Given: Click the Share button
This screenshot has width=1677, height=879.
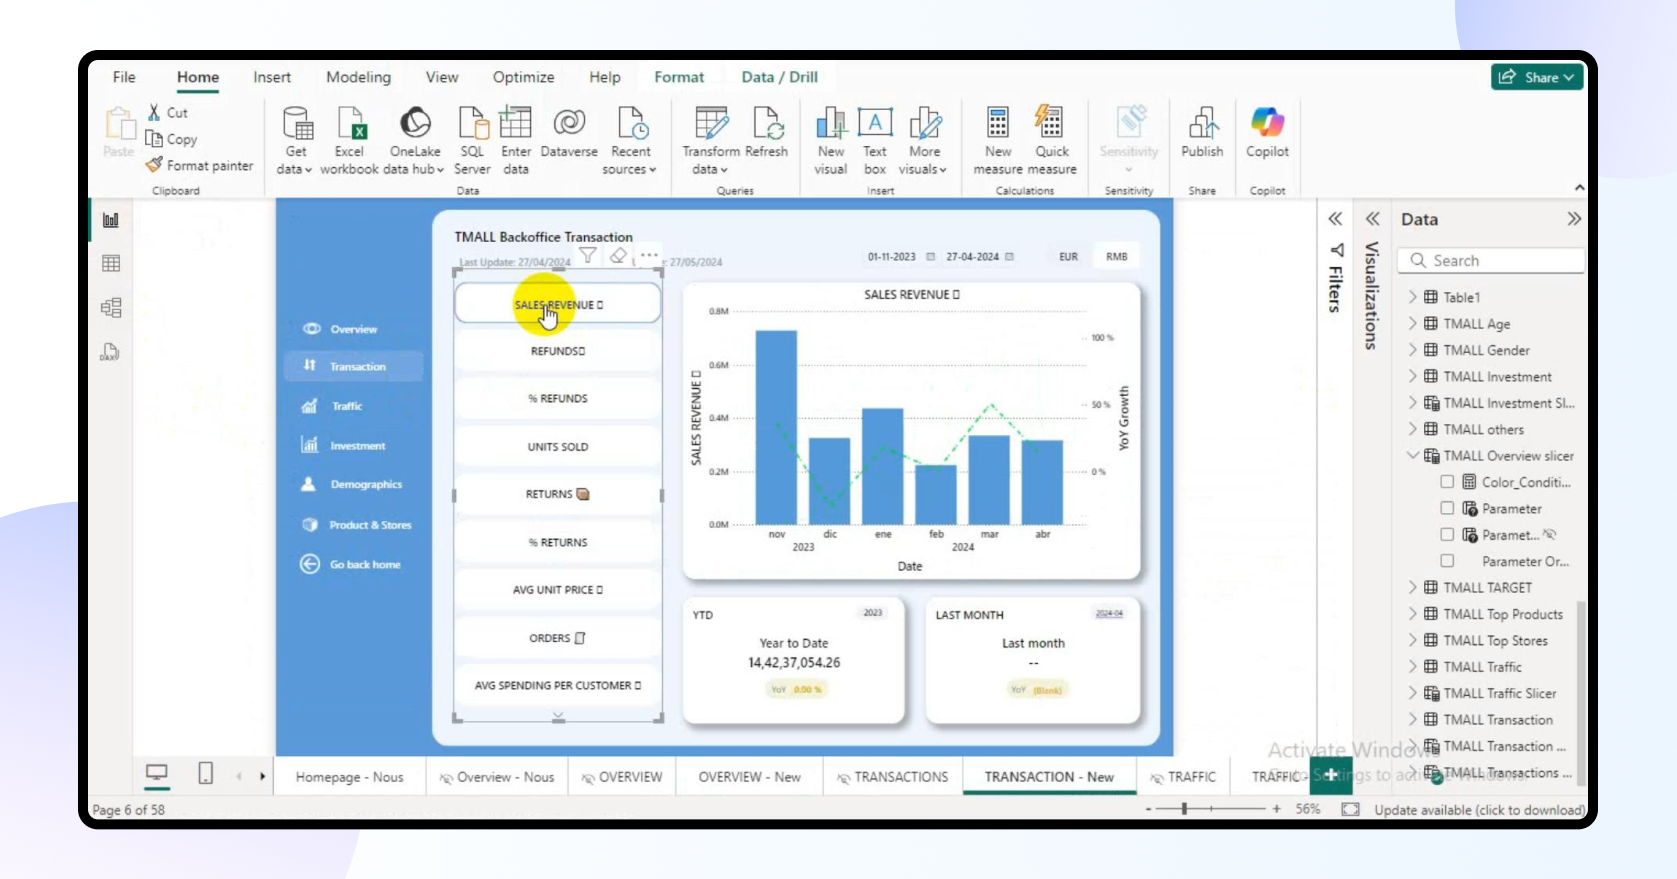Looking at the screenshot, I should 1537,77.
